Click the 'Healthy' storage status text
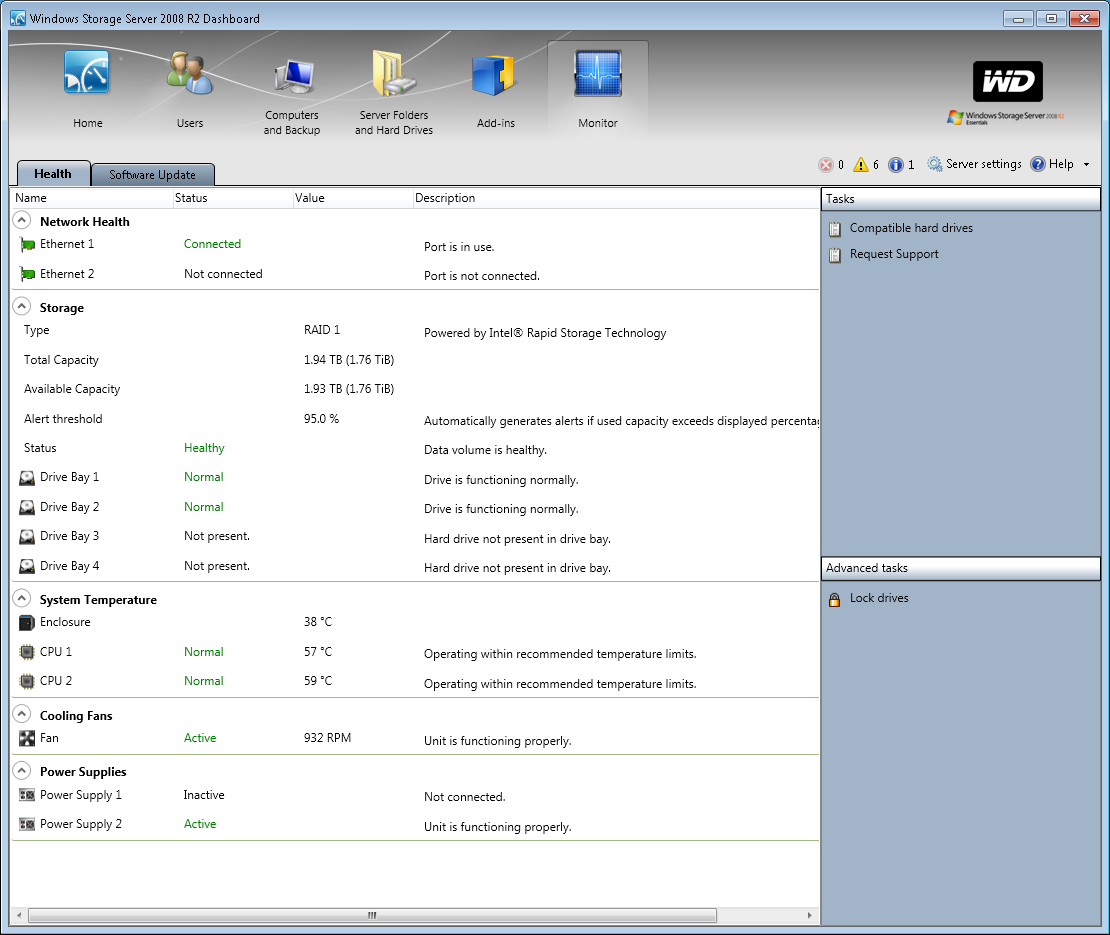1110x935 pixels. coord(204,448)
